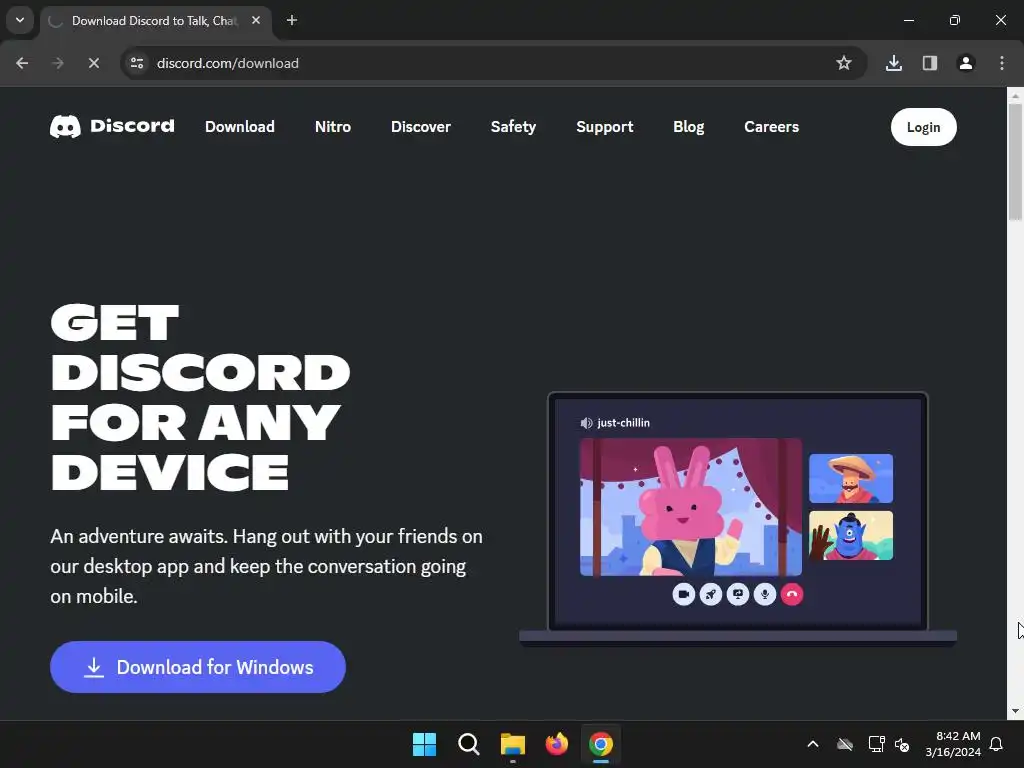Open a new browser tab
This screenshot has width=1024, height=768.
(292, 20)
